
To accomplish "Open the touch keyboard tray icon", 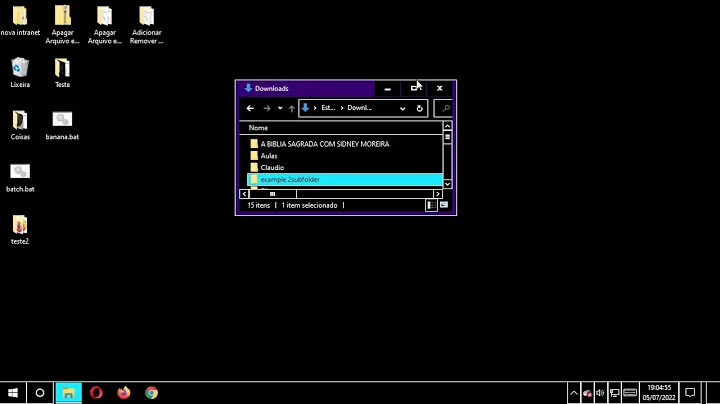I will 630,393.
